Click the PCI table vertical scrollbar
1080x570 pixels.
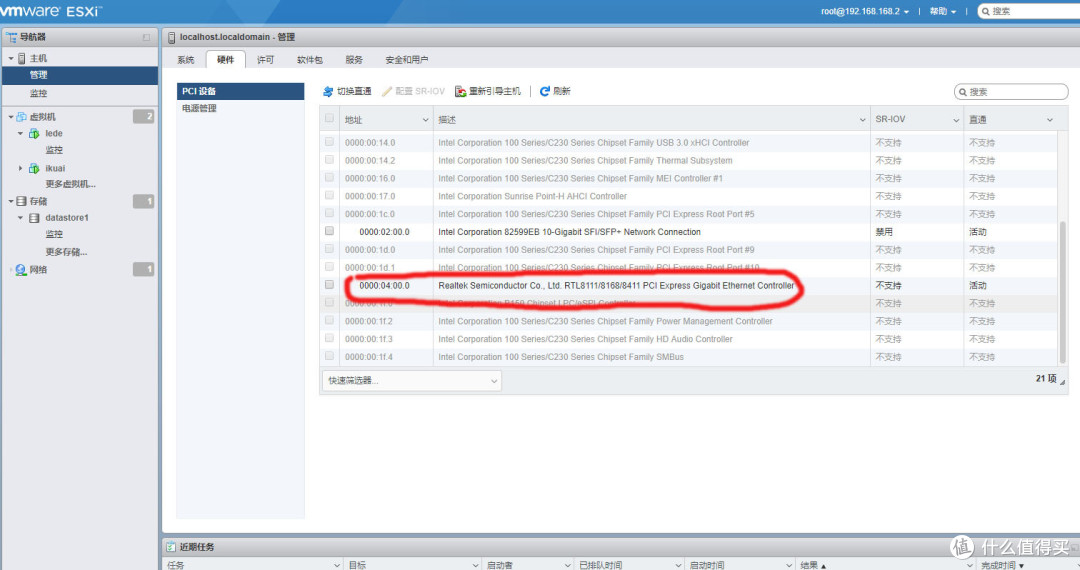point(1062,293)
